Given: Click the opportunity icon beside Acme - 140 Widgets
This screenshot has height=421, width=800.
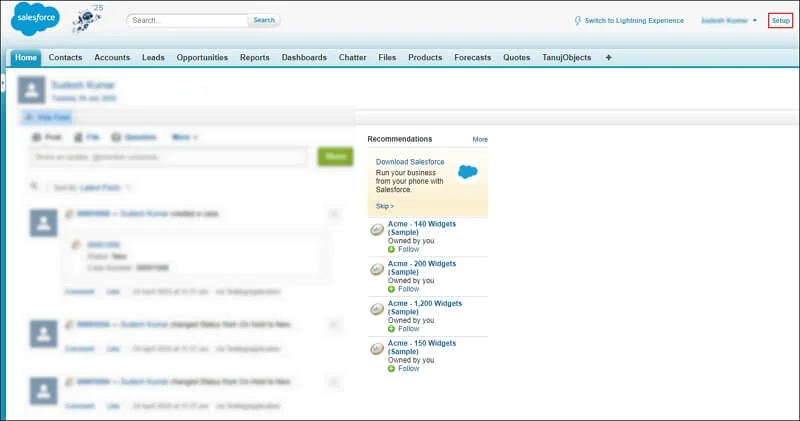Looking at the screenshot, I should [377, 230].
